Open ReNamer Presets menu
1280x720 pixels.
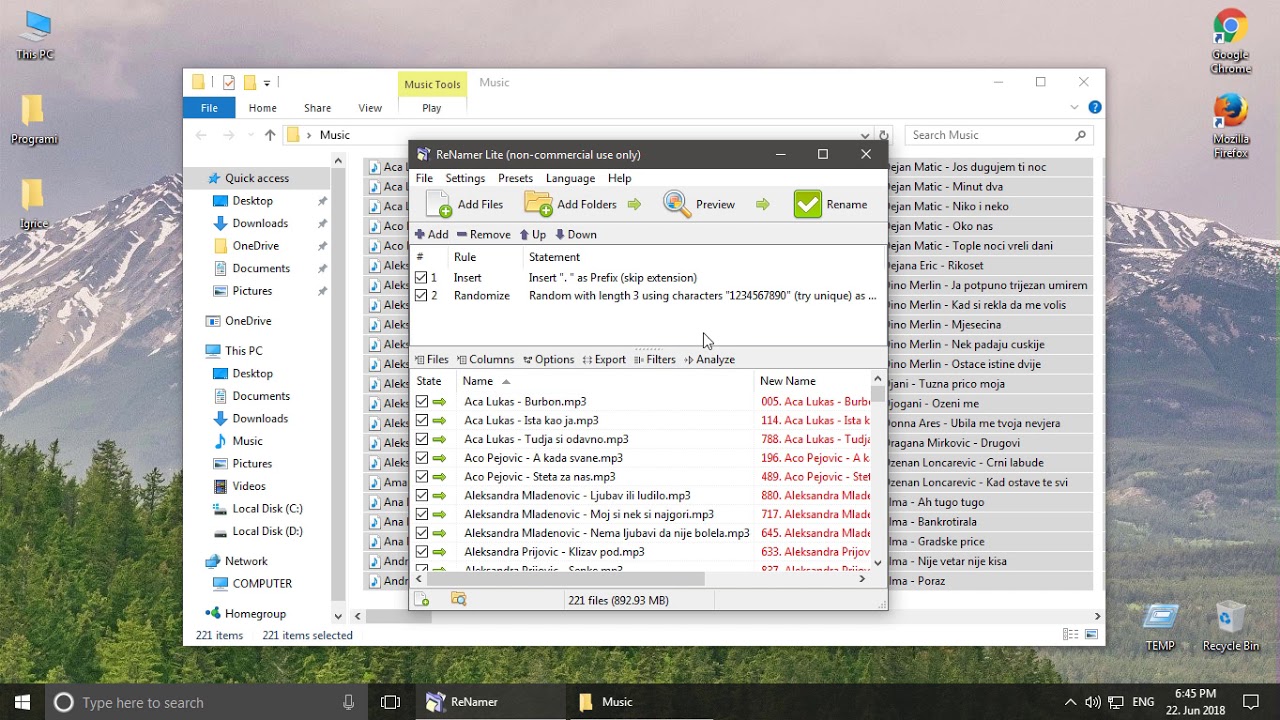point(515,178)
